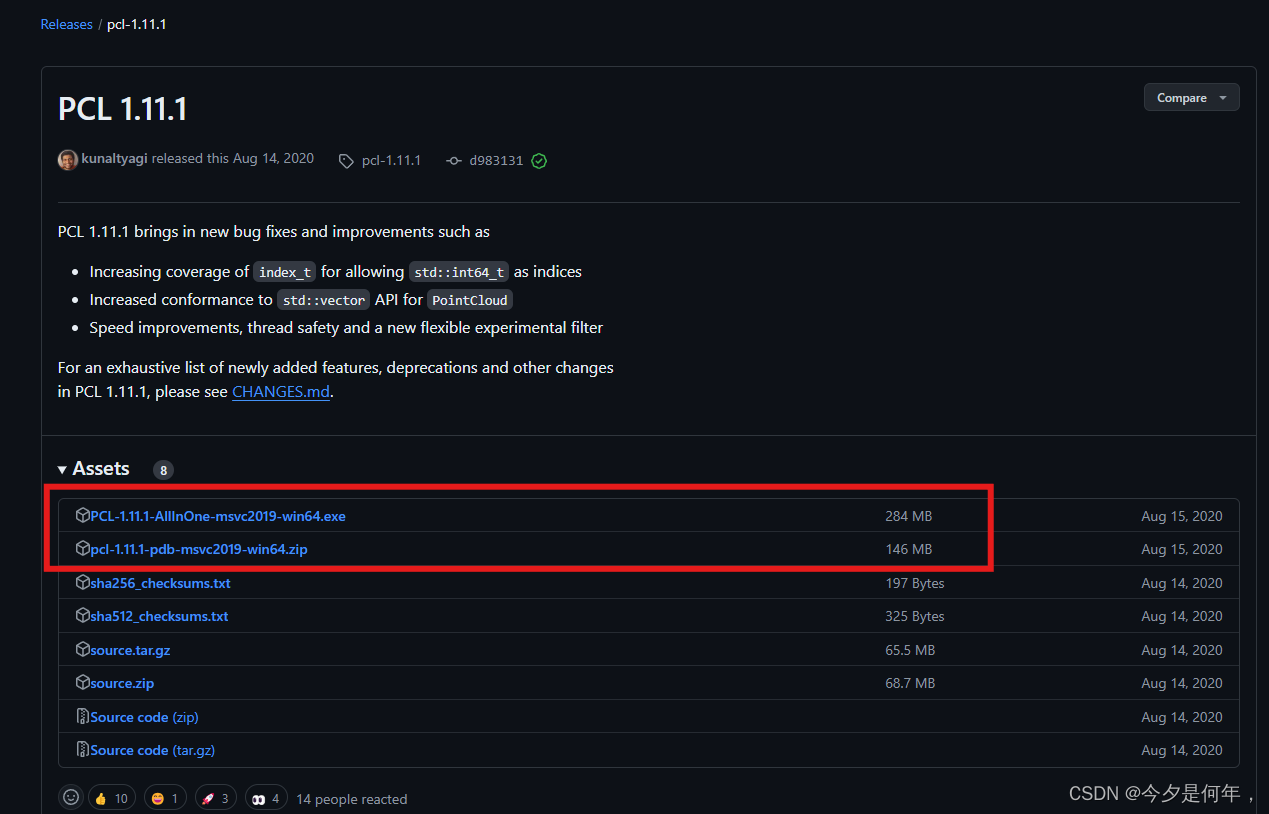Click the pcl-1.11.1 breadcrumb text
Image resolution: width=1269 pixels, height=814 pixels.
point(137,24)
